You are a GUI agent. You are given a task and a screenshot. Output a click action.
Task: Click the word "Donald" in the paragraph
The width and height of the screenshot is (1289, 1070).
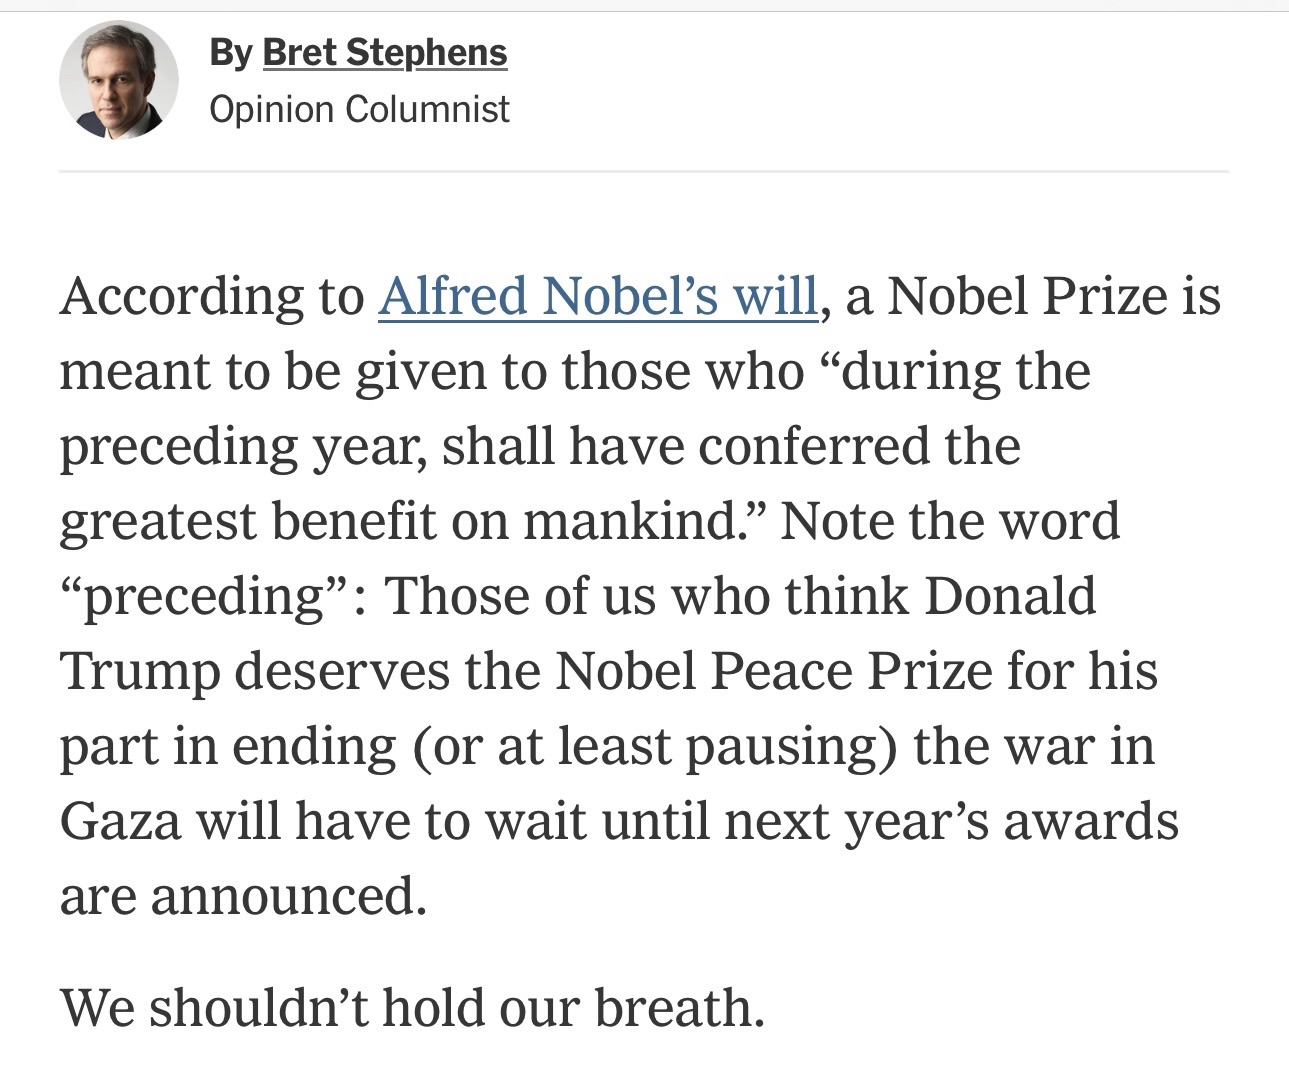[1010, 596]
